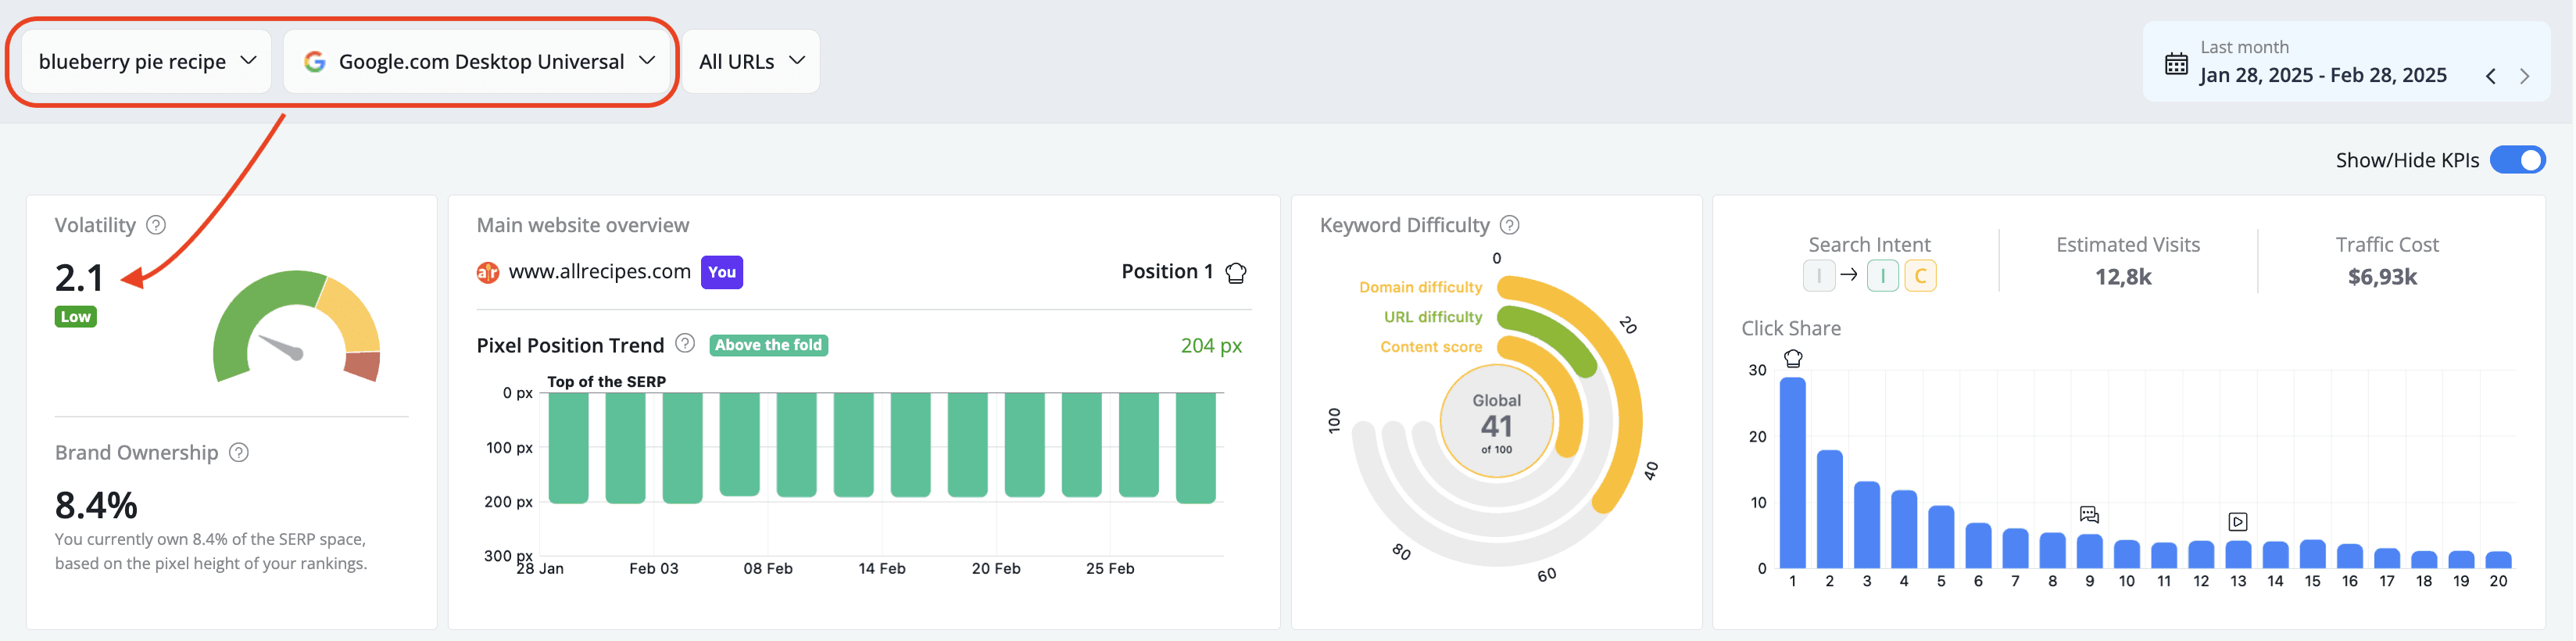This screenshot has width=2576, height=641.
Task: Open the blueberry pie recipe keyword dropdown
Action: [146, 62]
